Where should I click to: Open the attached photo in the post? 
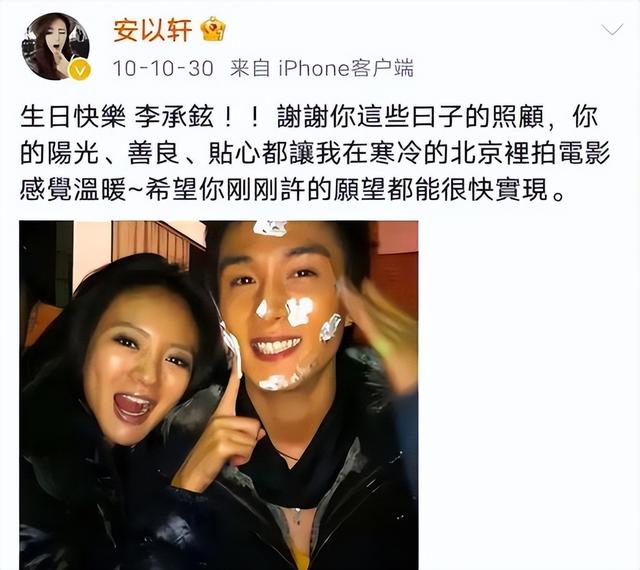click(219, 395)
